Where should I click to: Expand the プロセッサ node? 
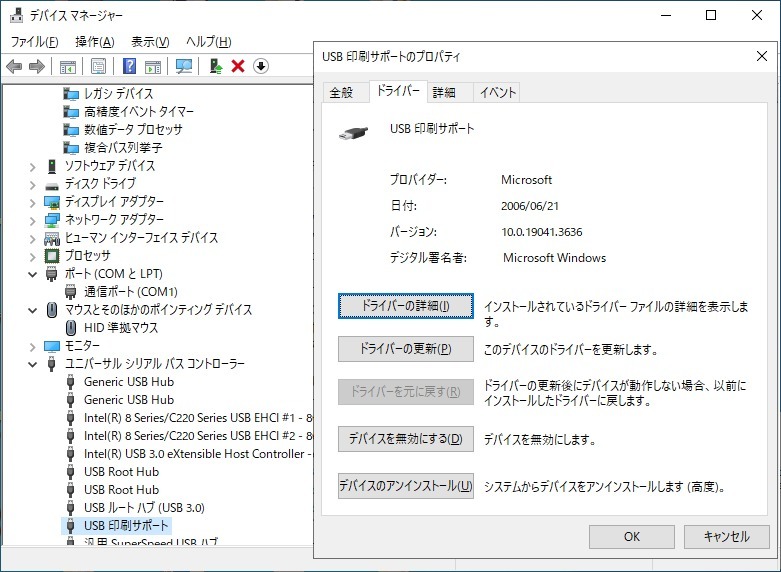click(x=32, y=257)
